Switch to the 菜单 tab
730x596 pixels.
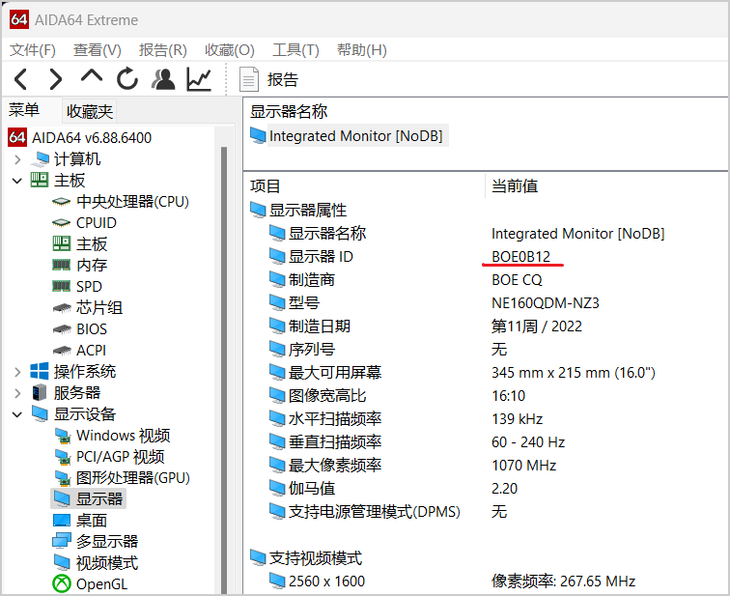tap(24, 110)
